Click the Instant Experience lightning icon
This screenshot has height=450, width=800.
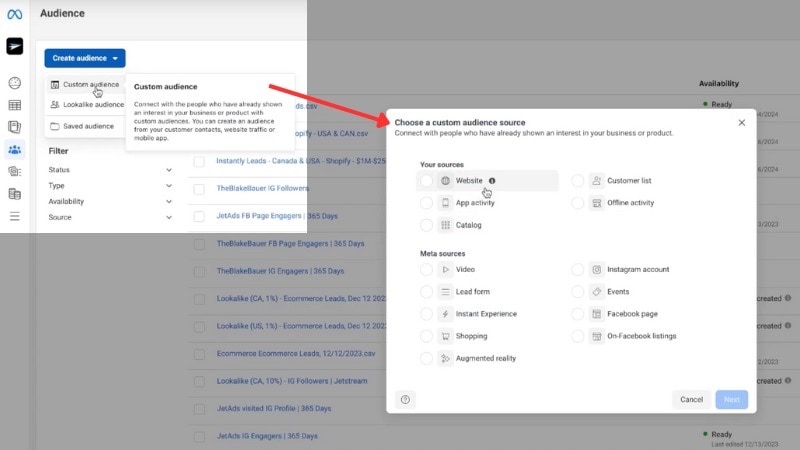tap(445, 314)
